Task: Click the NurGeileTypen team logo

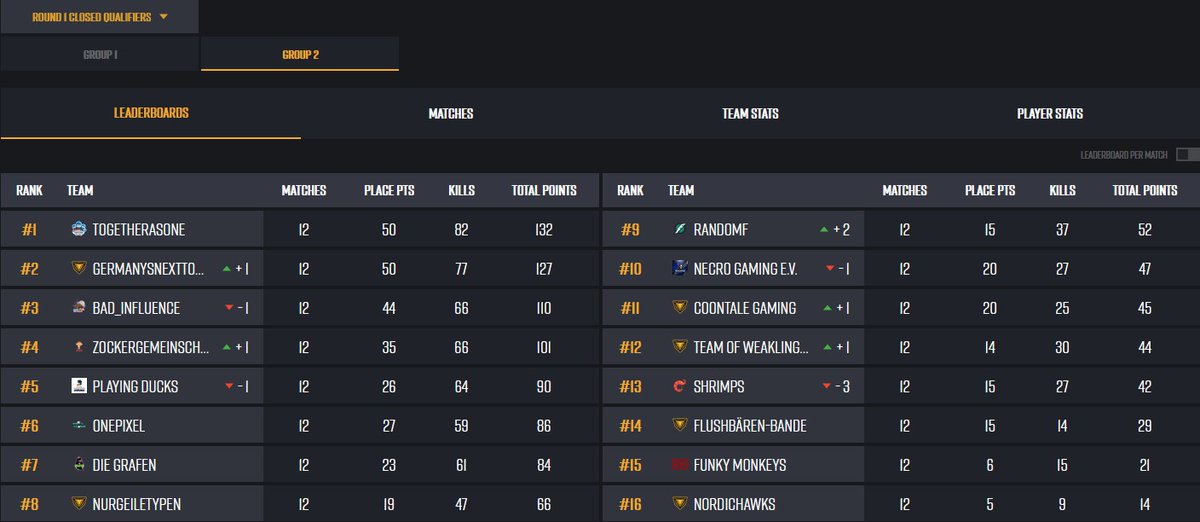Action: click(x=79, y=504)
